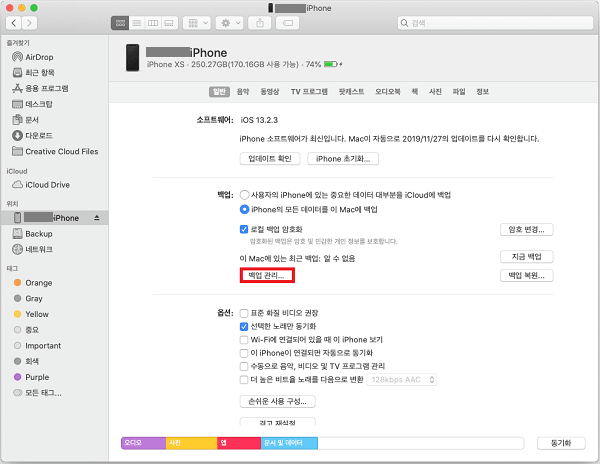Click the edit tags toolbar icon
600x464 pixels.
coord(287,23)
